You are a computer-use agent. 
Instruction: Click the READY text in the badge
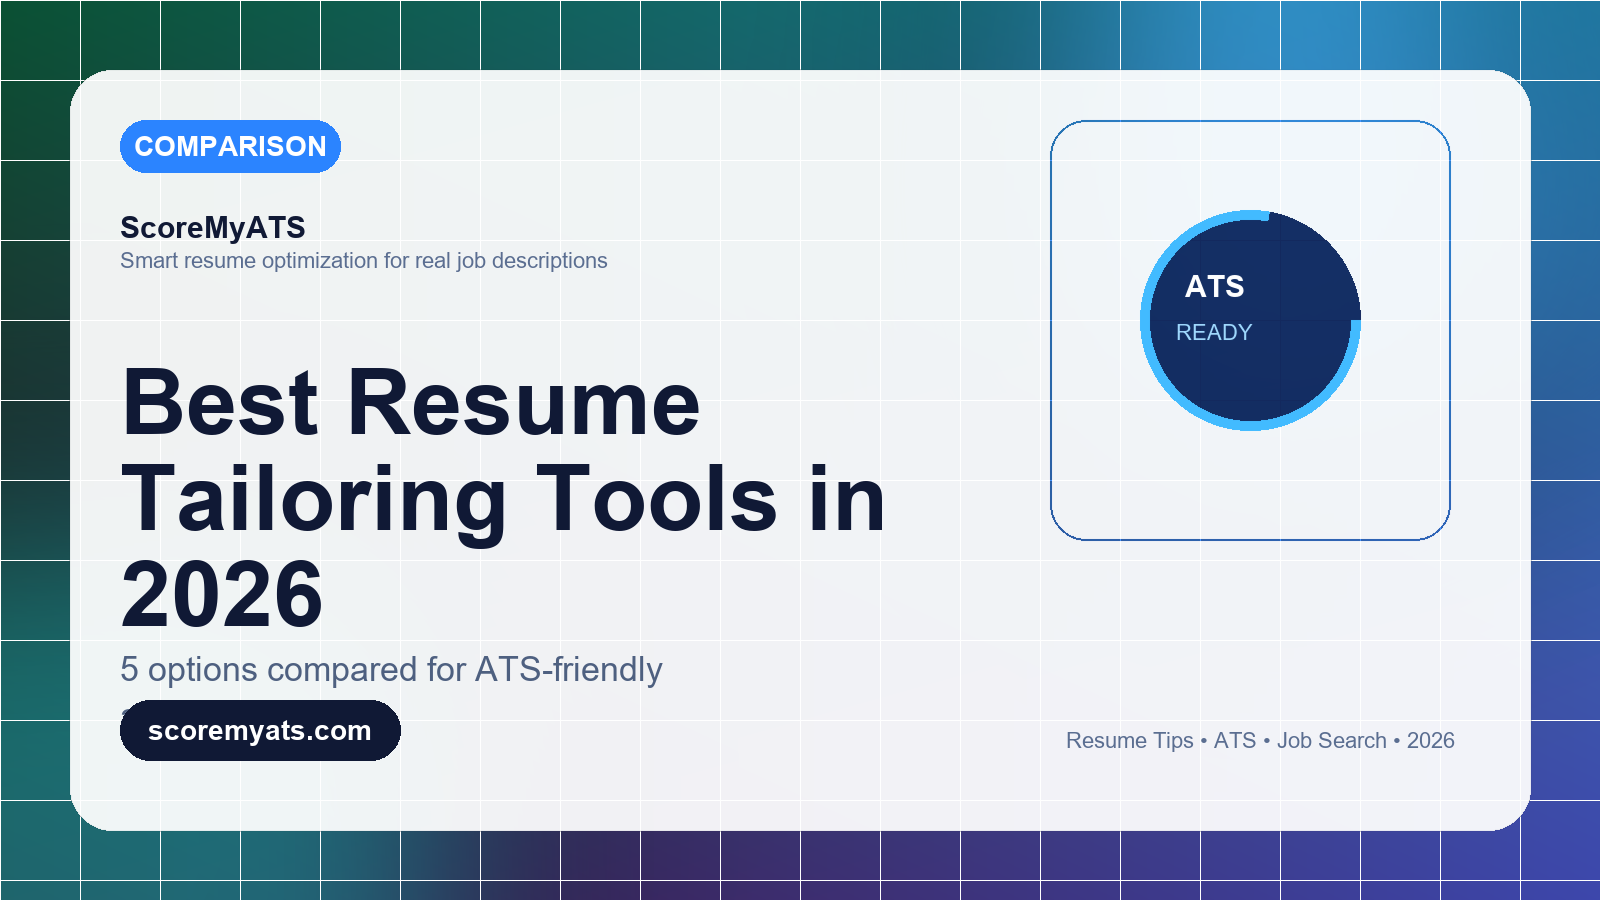pyautogui.click(x=1214, y=332)
